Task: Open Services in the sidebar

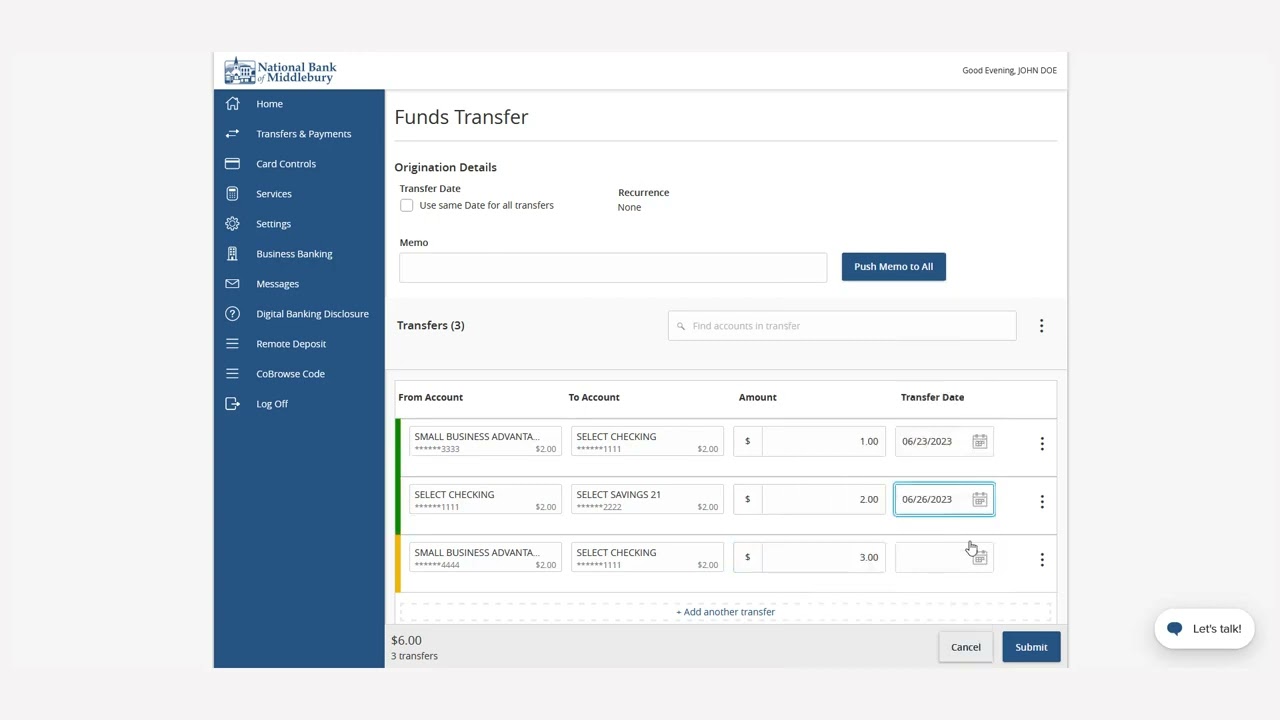Action: pyautogui.click(x=274, y=194)
